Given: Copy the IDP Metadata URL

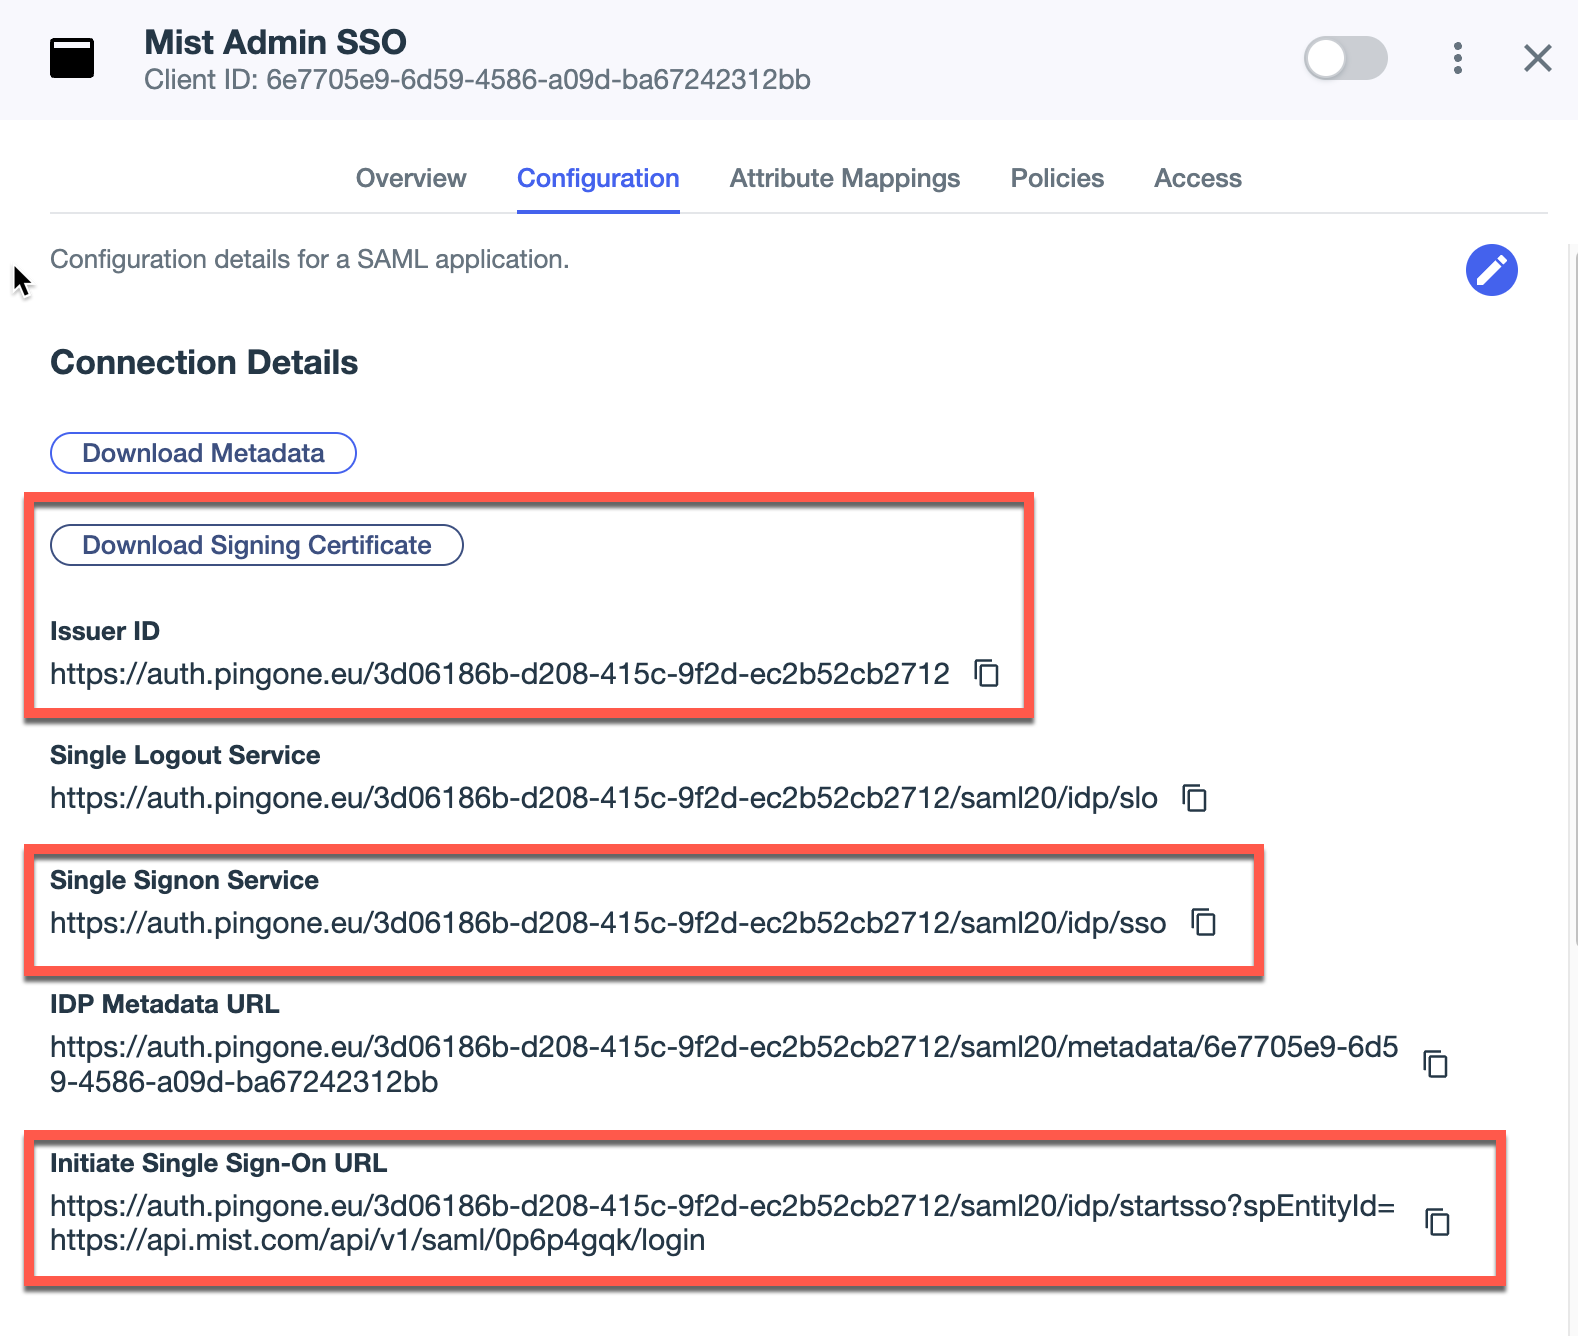Looking at the screenshot, I should pos(1436,1064).
